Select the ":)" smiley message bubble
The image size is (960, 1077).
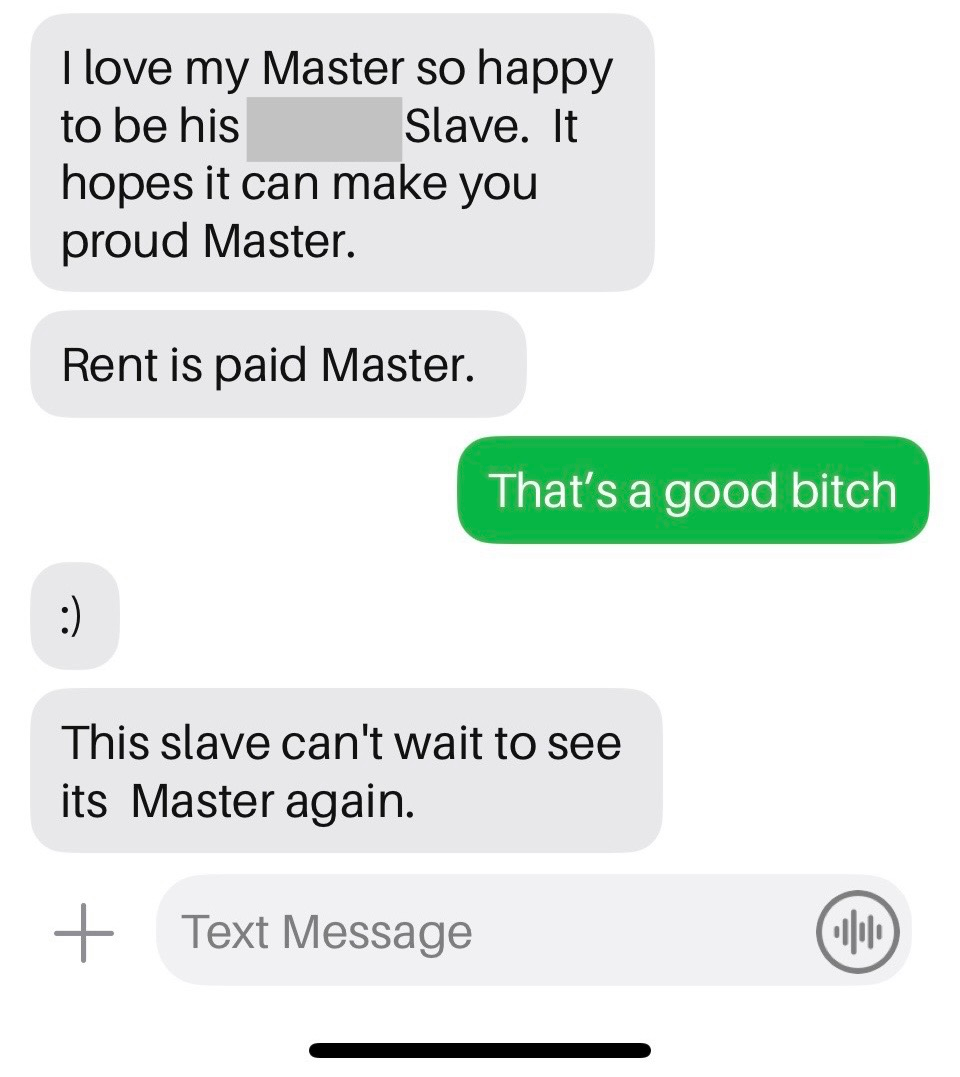point(75,616)
